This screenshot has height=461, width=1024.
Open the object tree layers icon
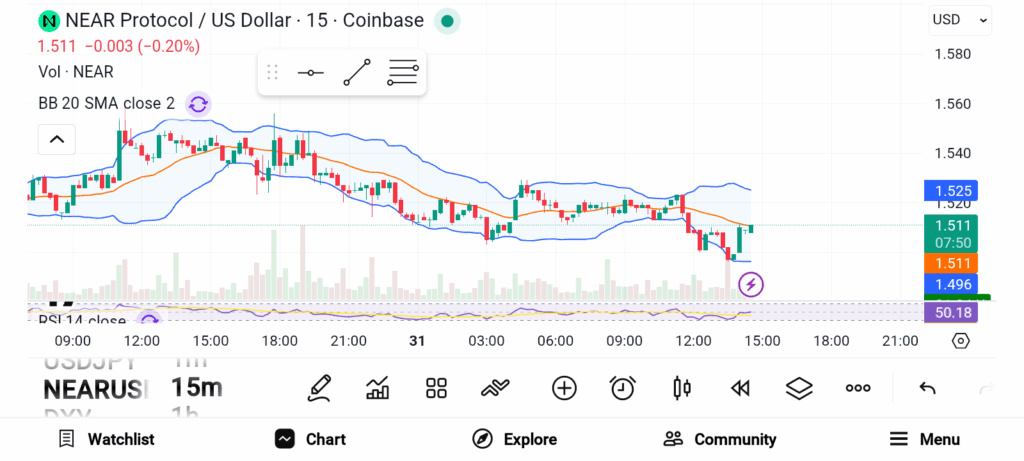click(x=798, y=388)
